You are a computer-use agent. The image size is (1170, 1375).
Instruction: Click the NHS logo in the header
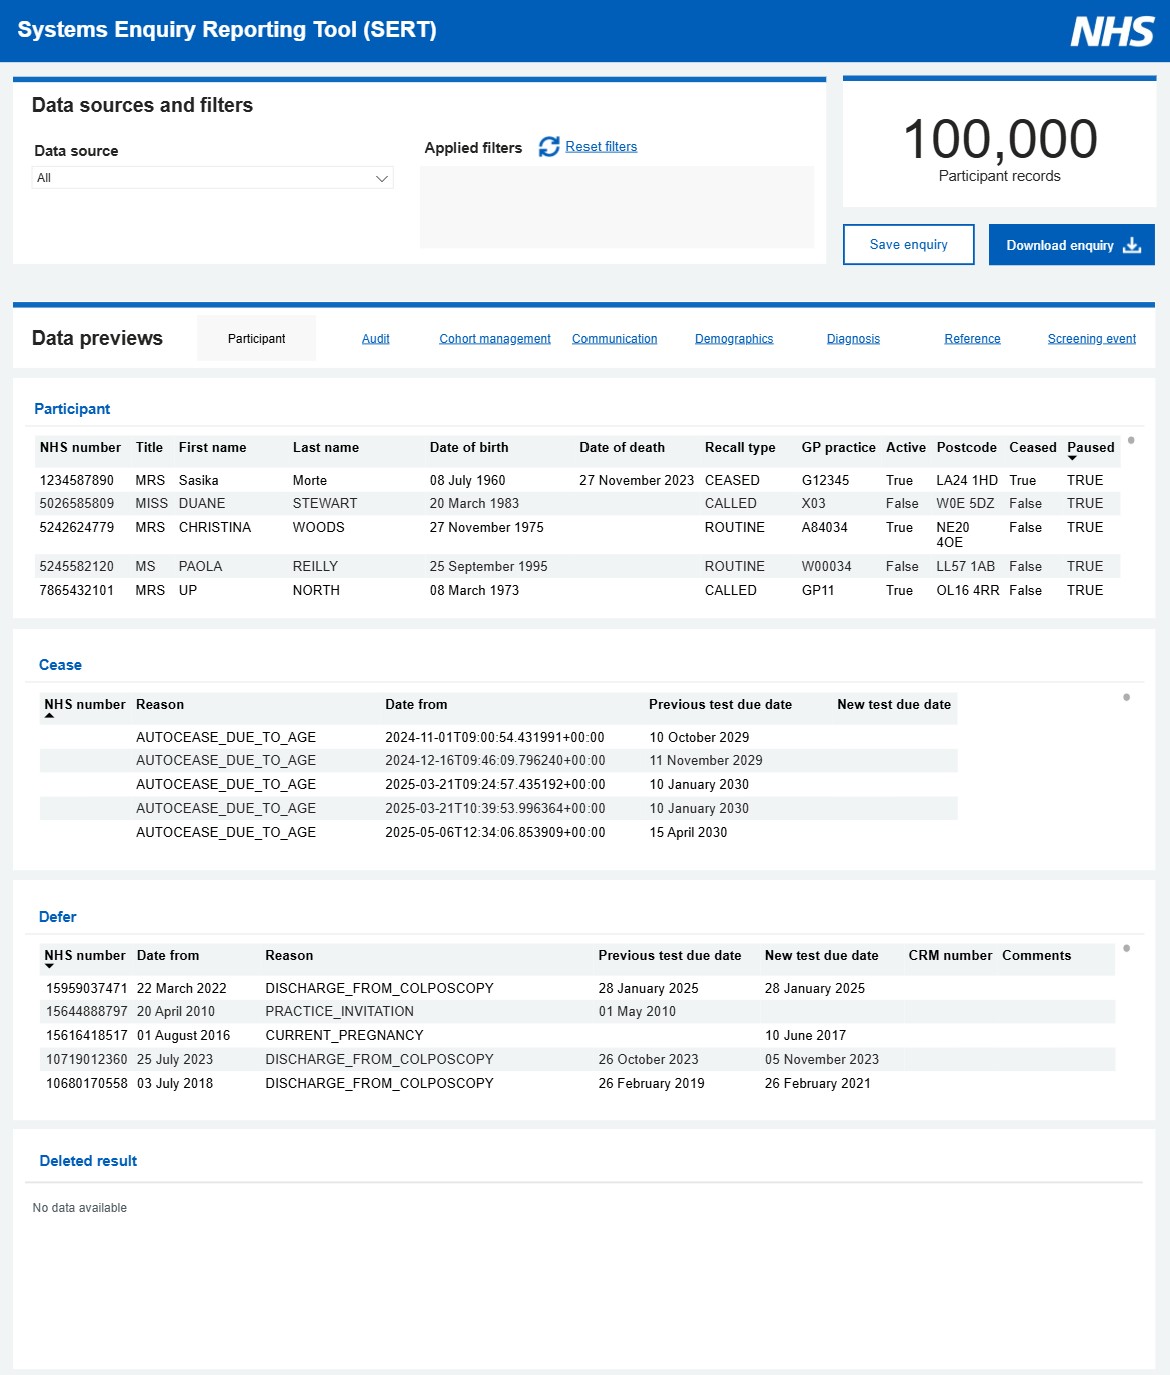[1112, 31]
